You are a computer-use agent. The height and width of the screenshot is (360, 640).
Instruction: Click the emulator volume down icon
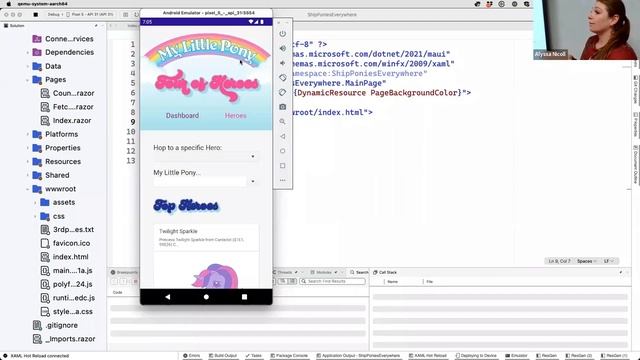click(x=282, y=63)
